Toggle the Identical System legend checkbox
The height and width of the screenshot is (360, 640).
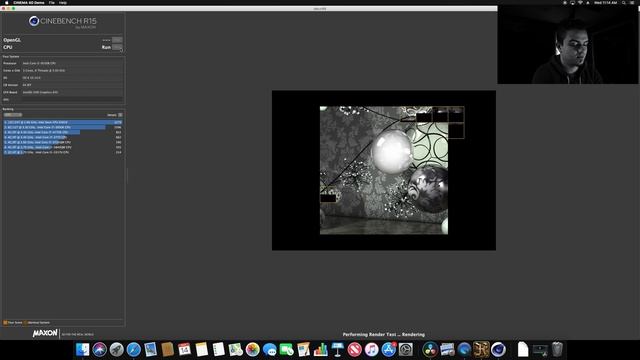[x=25, y=322]
